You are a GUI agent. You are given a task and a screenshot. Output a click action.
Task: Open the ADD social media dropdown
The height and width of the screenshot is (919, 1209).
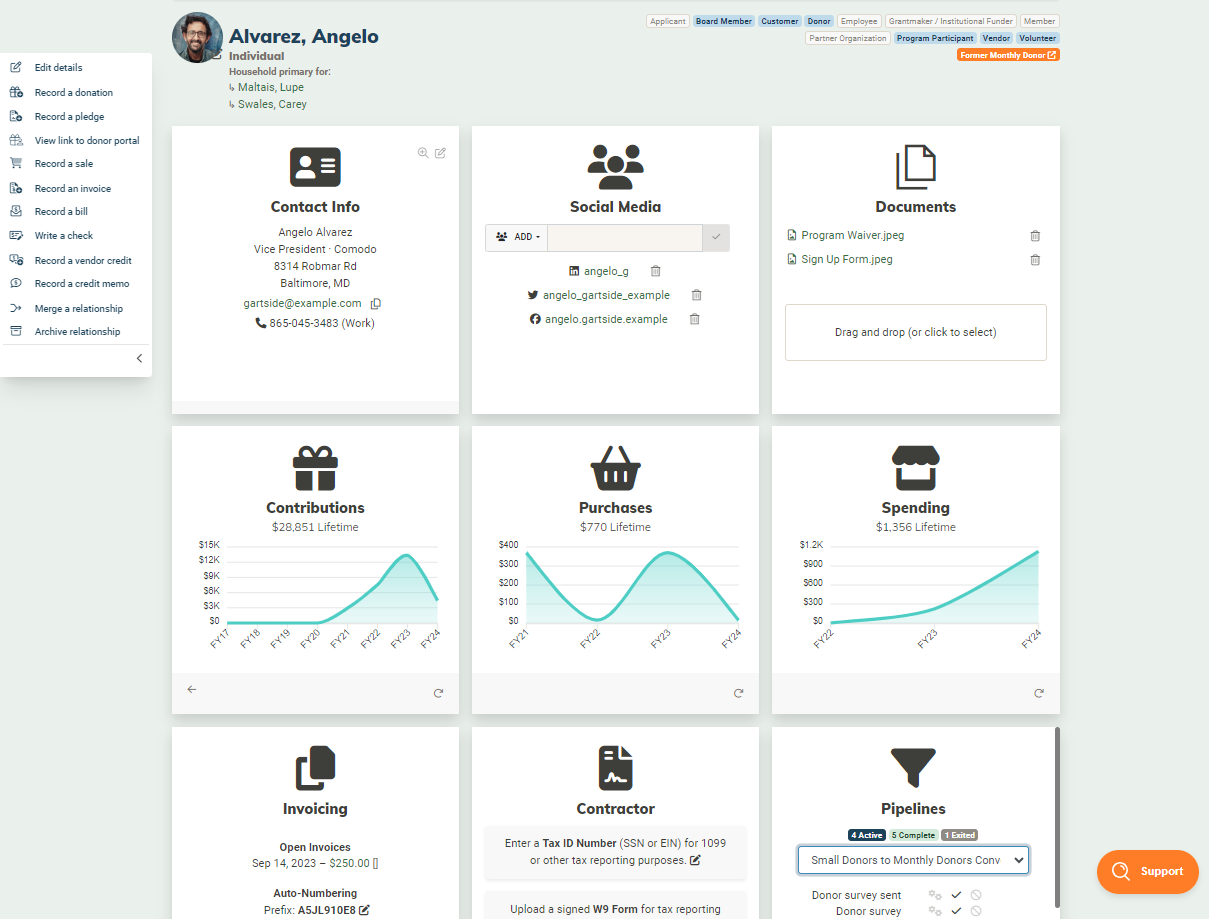point(516,237)
